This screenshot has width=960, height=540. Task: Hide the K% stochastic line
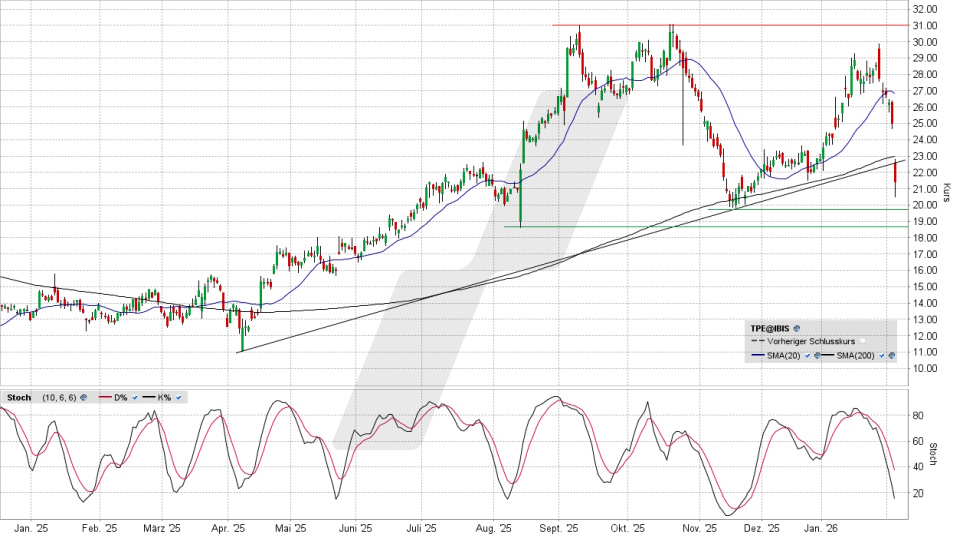pos(179,397)
